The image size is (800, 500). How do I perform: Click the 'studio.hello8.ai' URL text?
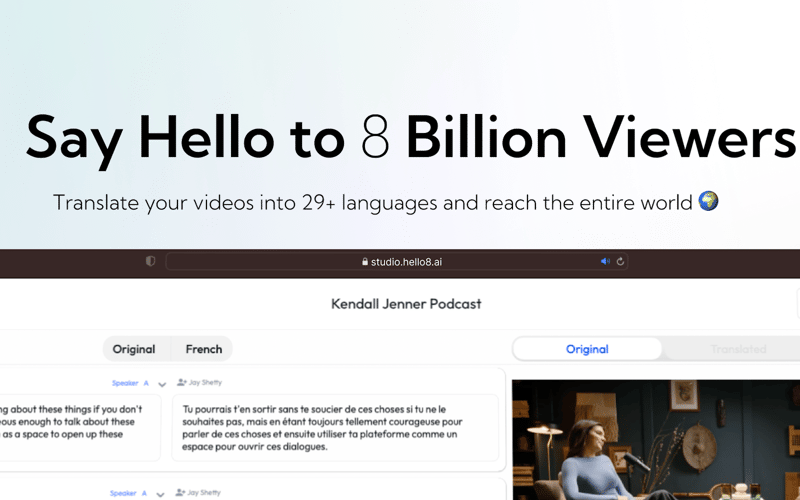point(406,262)
